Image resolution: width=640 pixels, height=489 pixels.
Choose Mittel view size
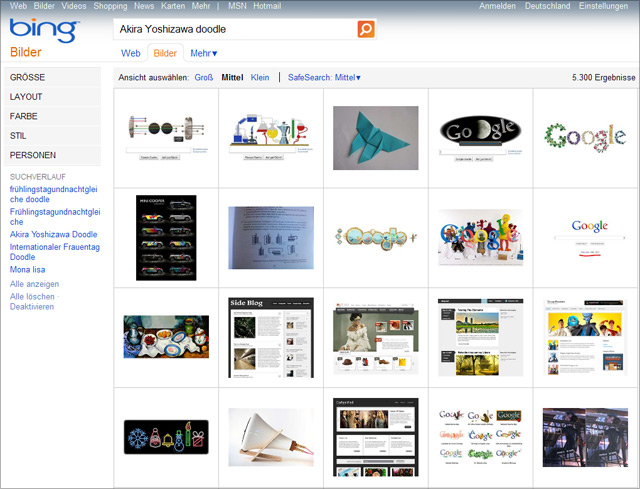(x=232, y=77)
